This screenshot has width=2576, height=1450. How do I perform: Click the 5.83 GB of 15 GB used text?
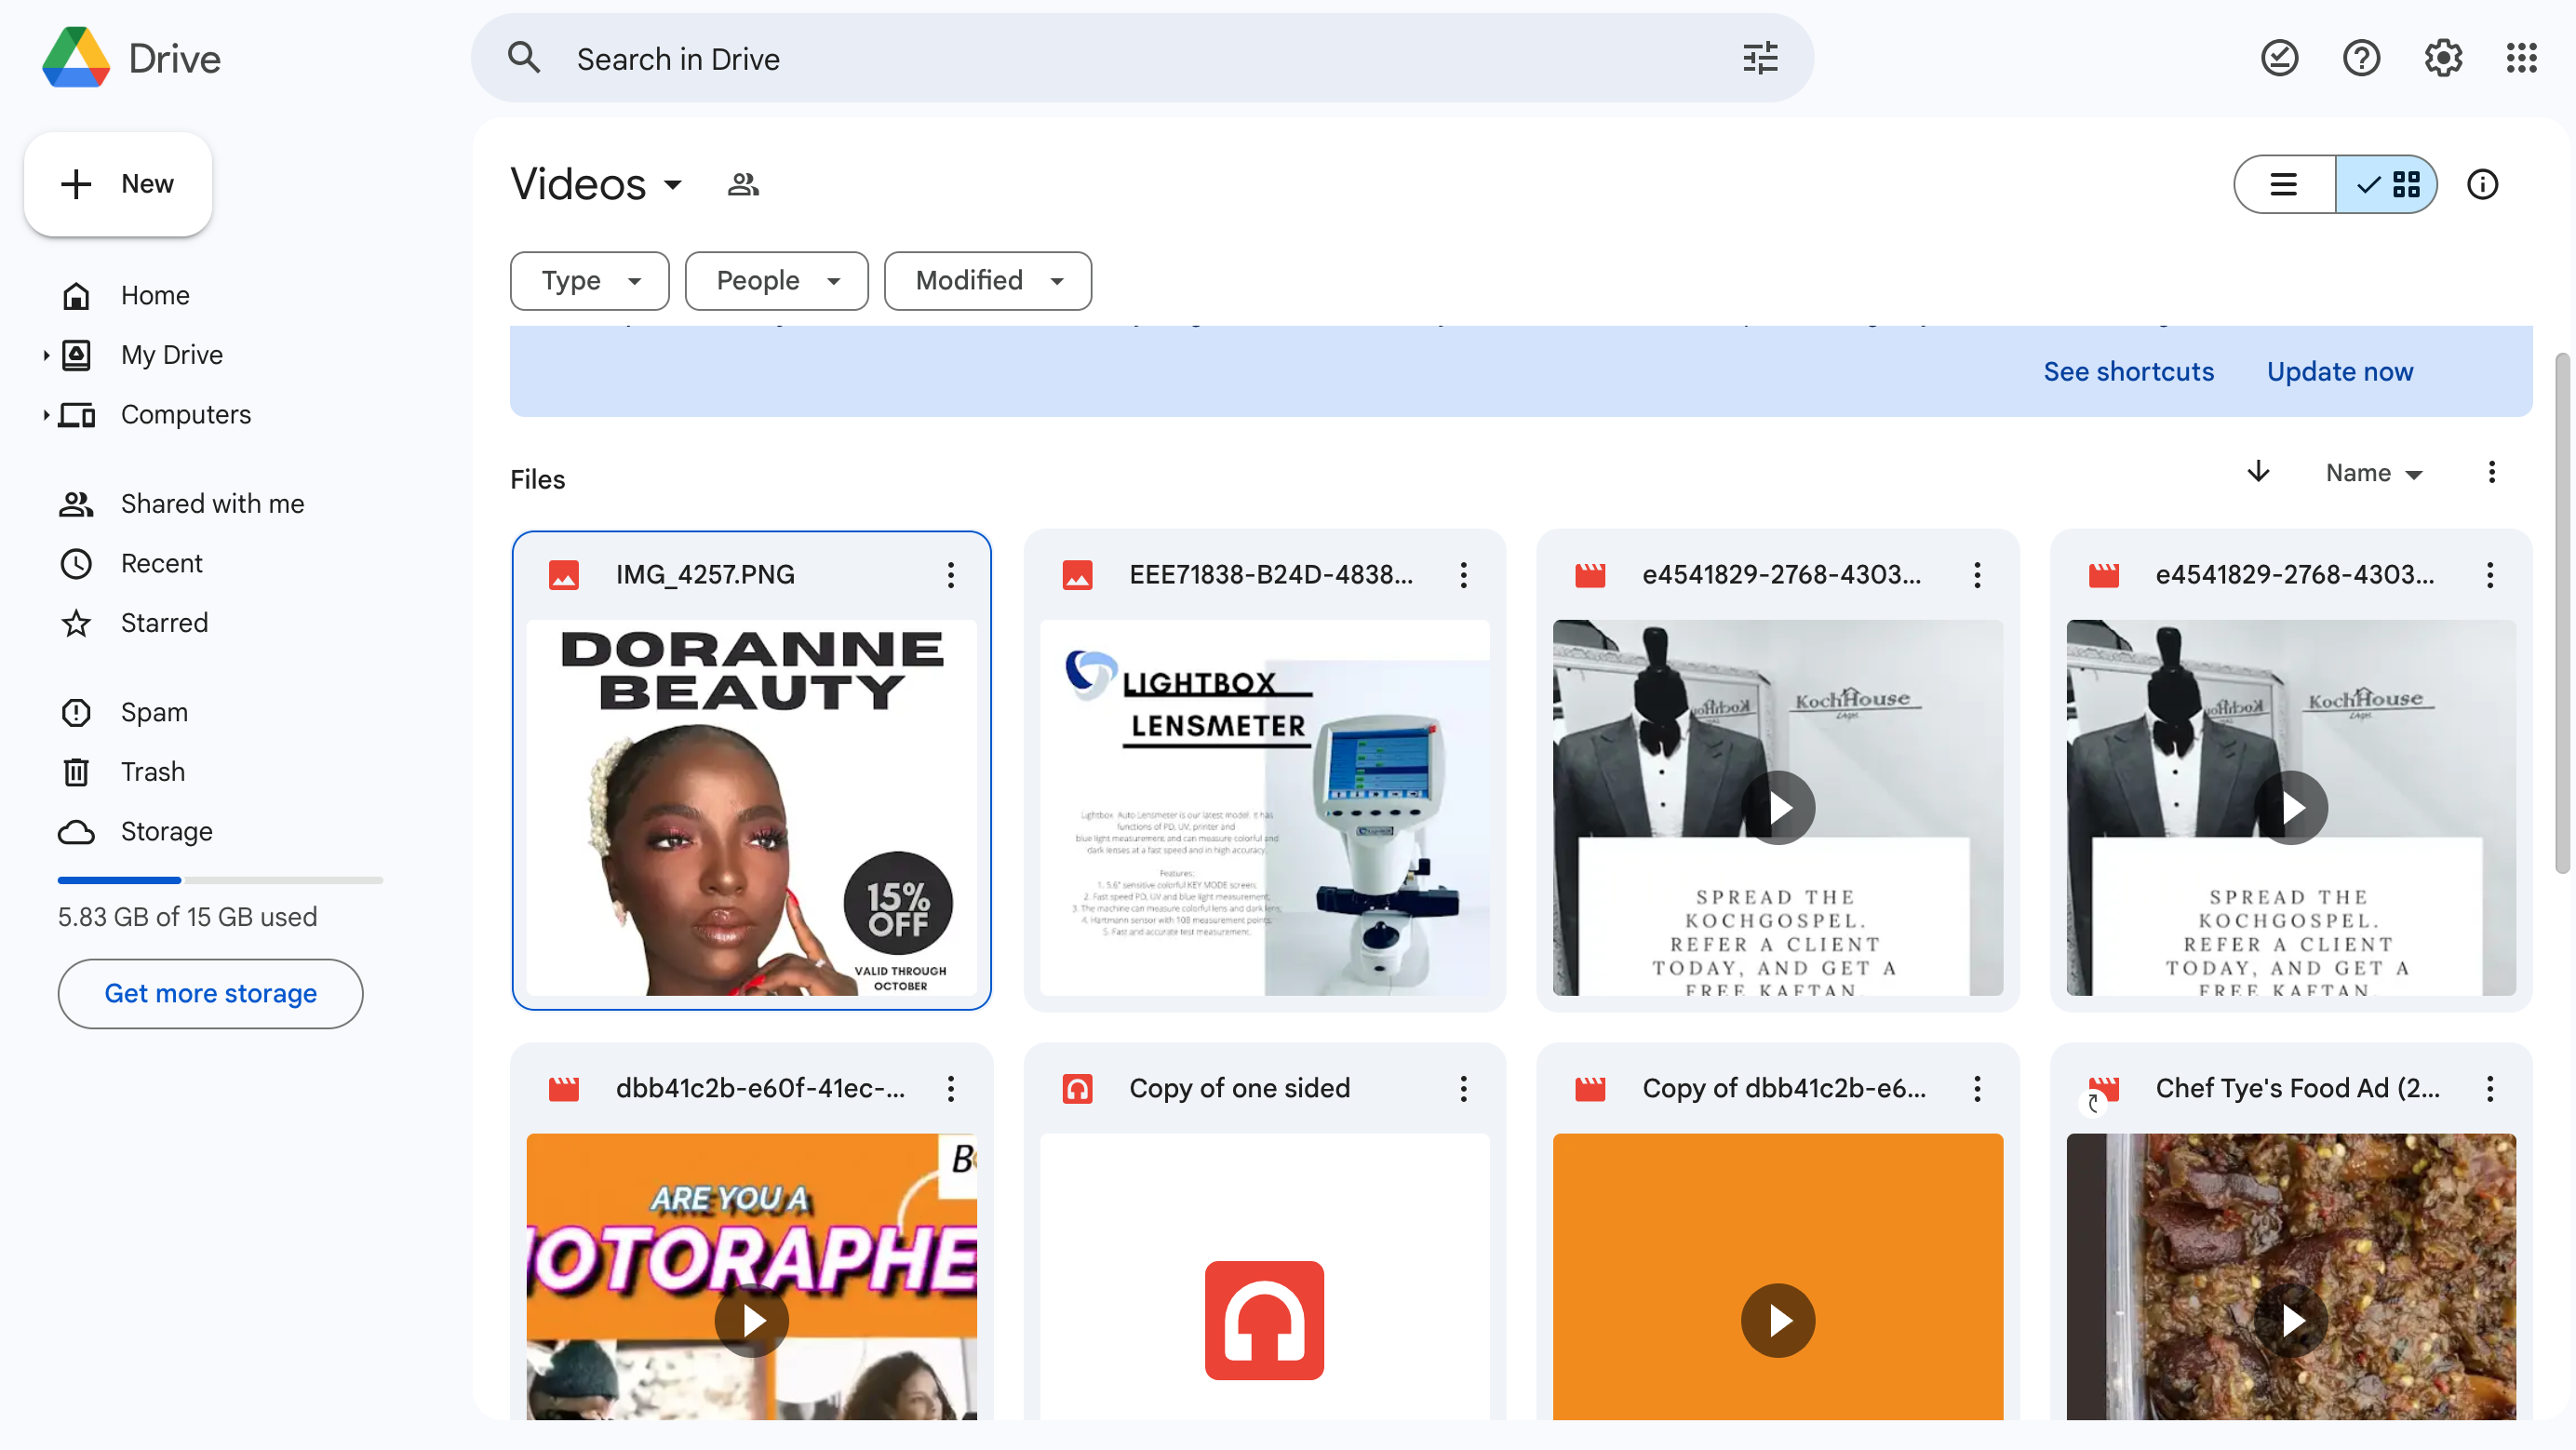[x=187, y=917]
